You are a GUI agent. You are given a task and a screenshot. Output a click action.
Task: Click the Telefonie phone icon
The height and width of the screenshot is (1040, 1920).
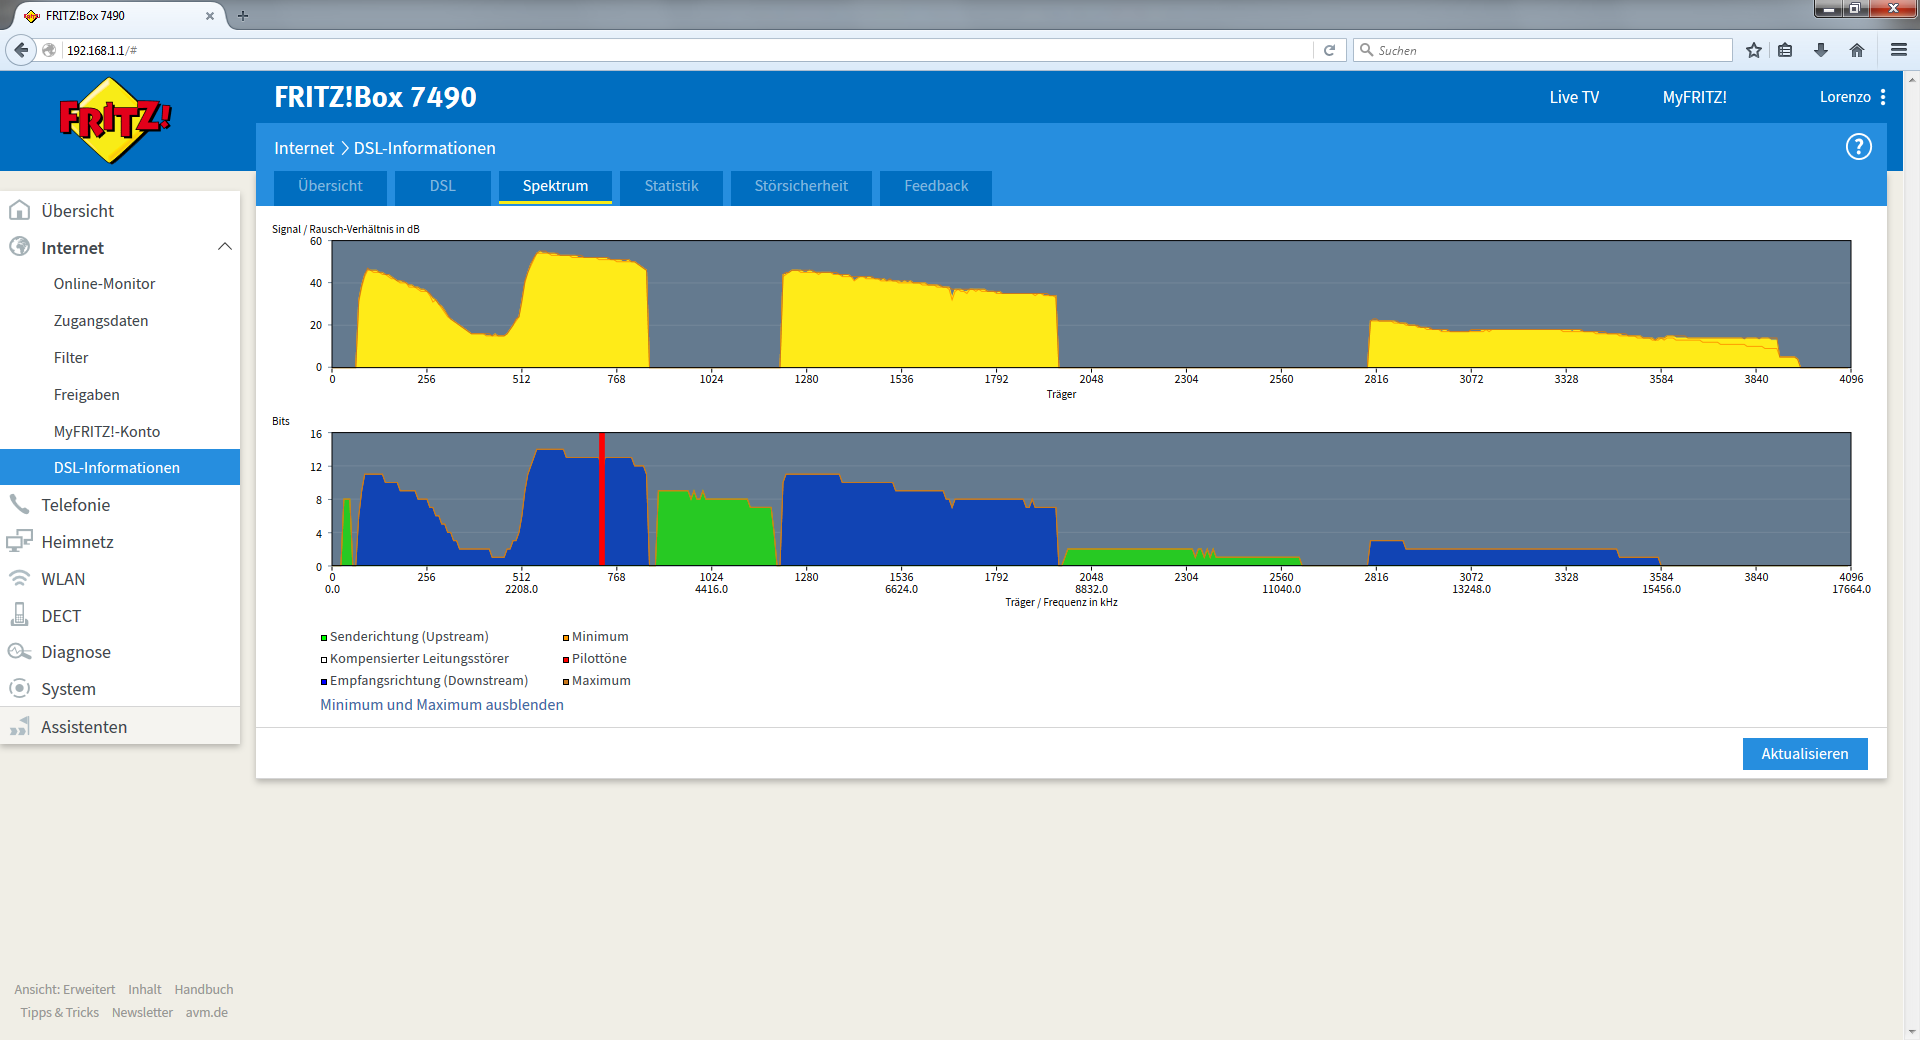[19, 504]
